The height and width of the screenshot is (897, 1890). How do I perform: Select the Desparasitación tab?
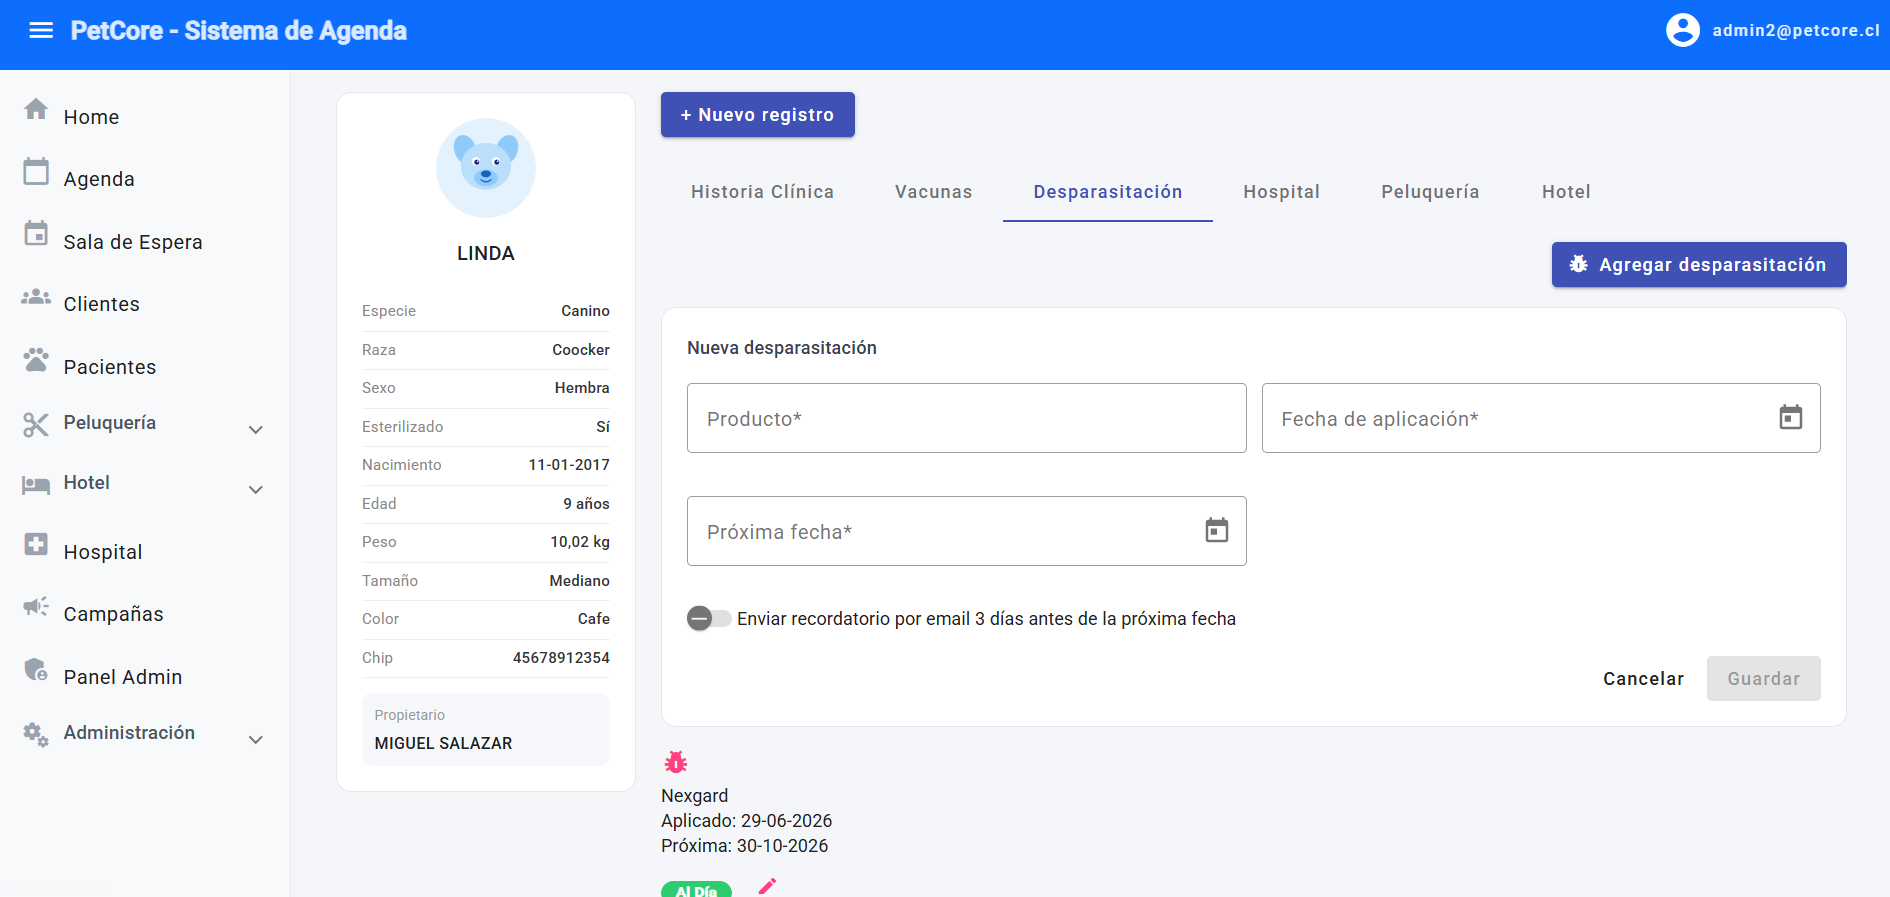(x=1108, y=192)
